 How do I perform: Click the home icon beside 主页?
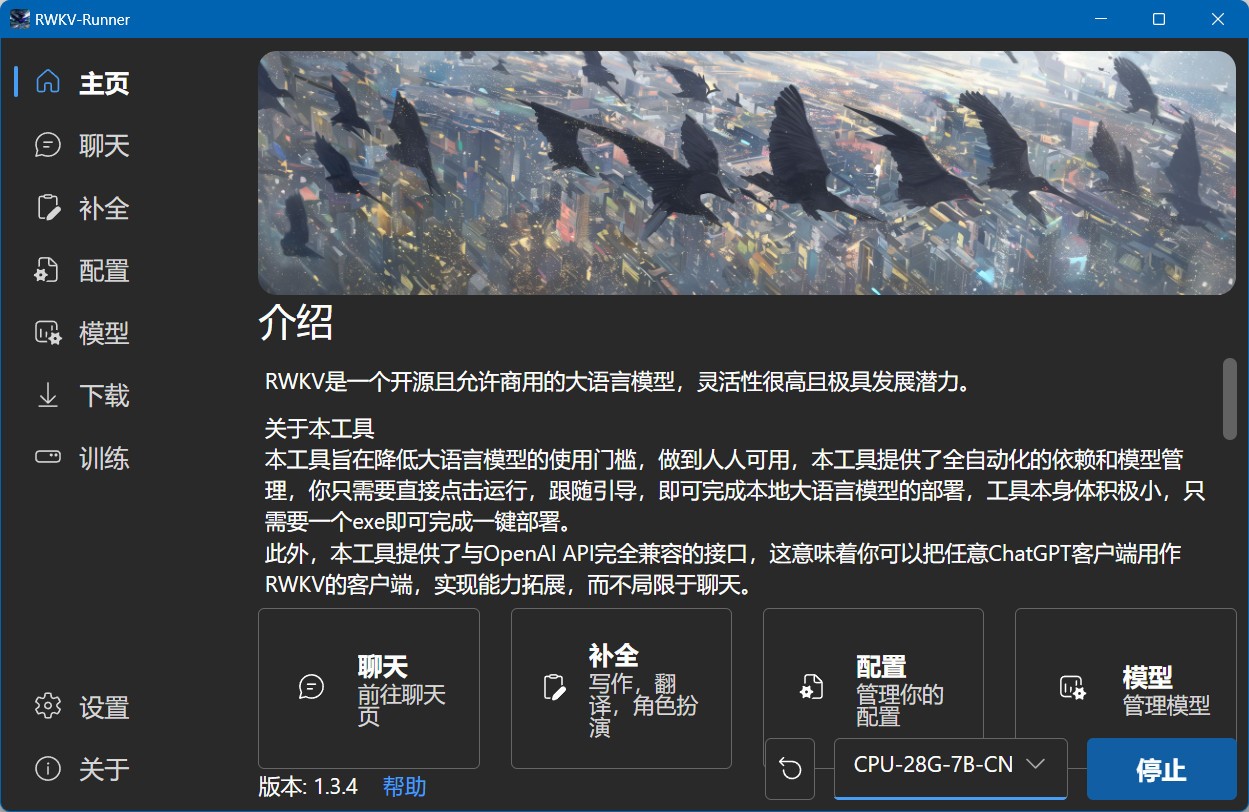click(x=47, y=82)
